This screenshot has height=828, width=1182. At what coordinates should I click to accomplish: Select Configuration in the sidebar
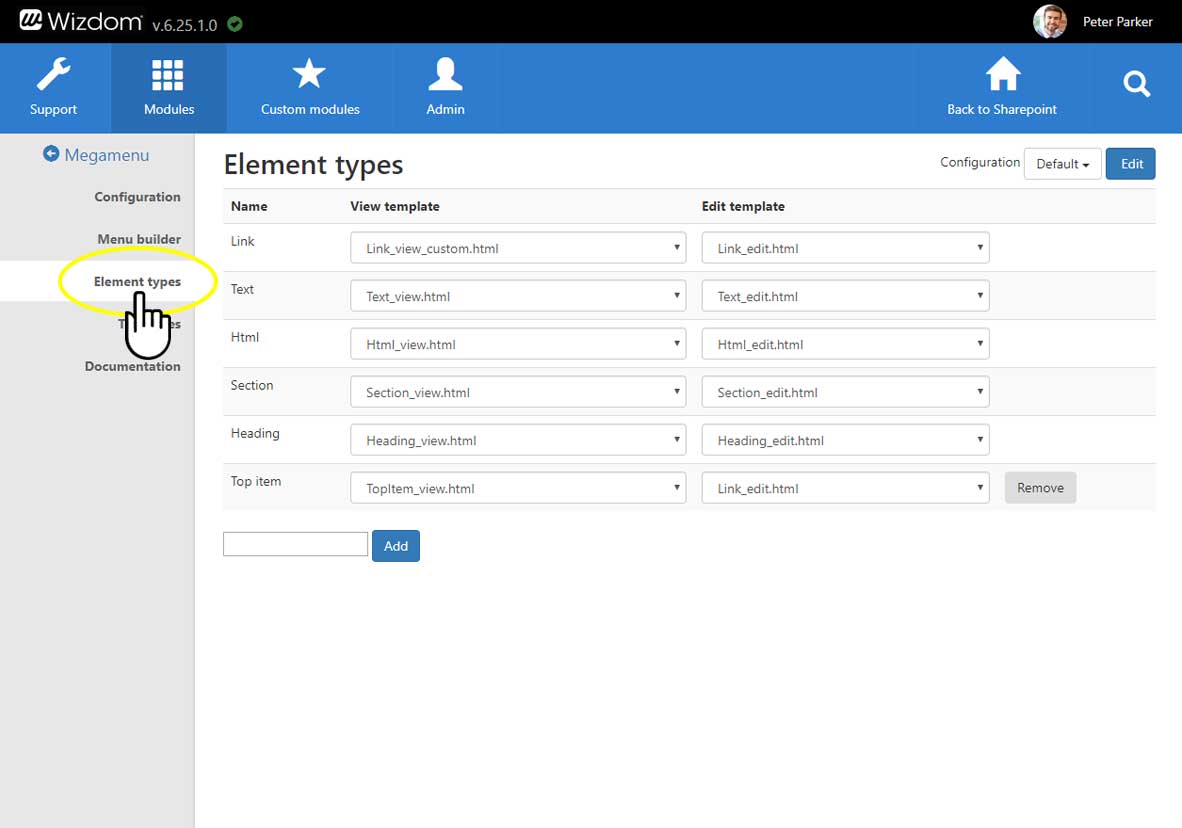point(137,197)
